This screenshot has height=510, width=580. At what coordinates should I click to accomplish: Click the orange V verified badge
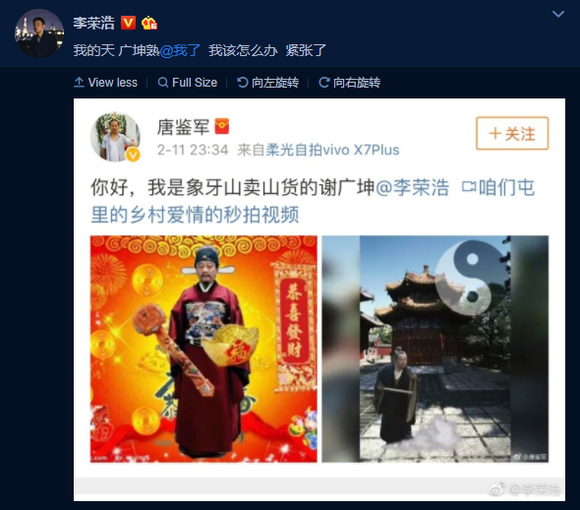coord(128,23)
